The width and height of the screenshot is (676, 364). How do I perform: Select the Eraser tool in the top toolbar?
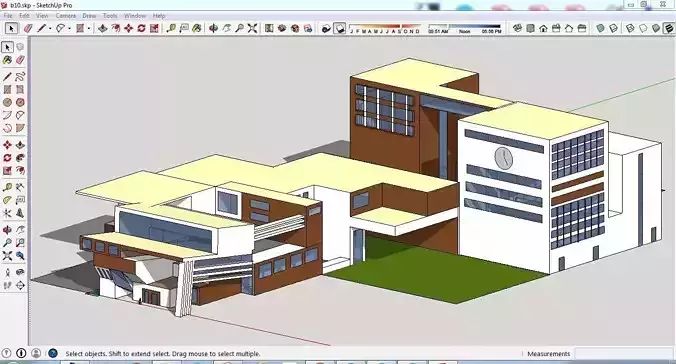click(28, 28)
